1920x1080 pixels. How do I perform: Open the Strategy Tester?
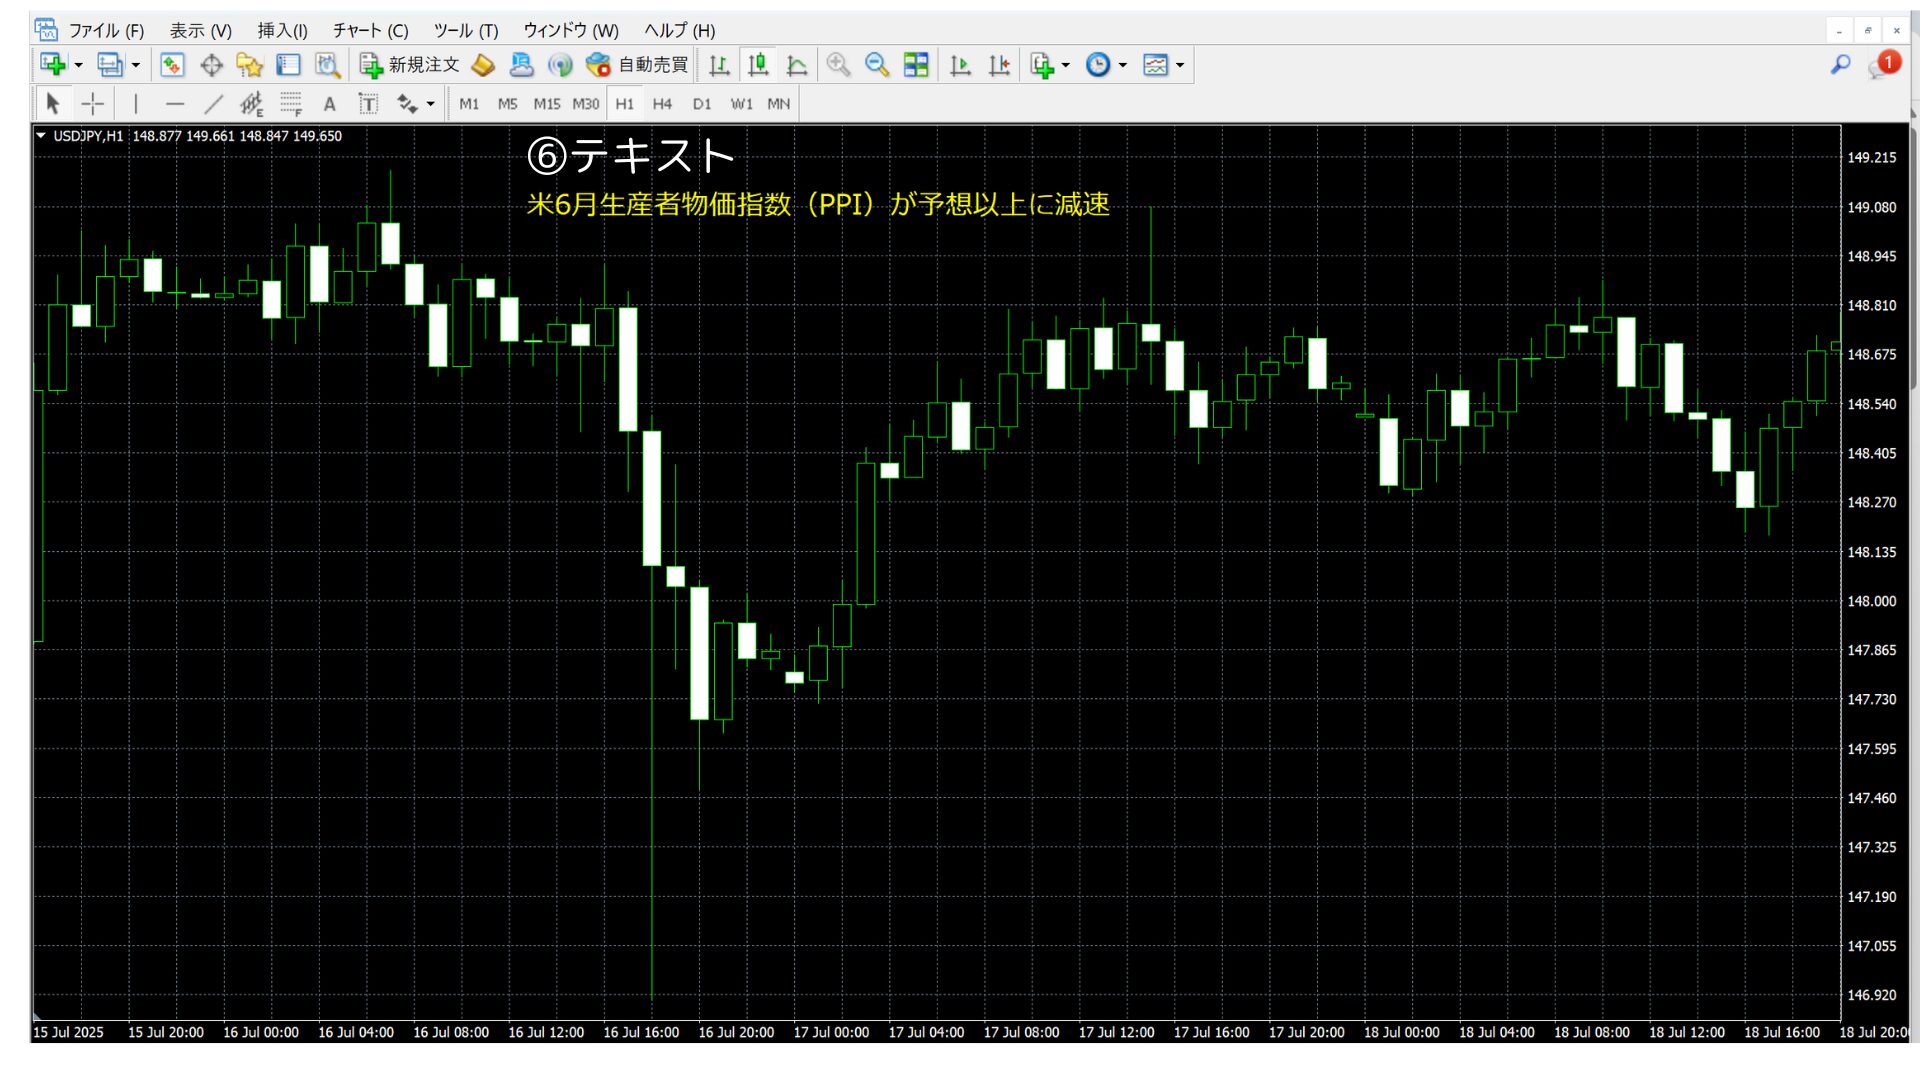(x=327, y=65)
